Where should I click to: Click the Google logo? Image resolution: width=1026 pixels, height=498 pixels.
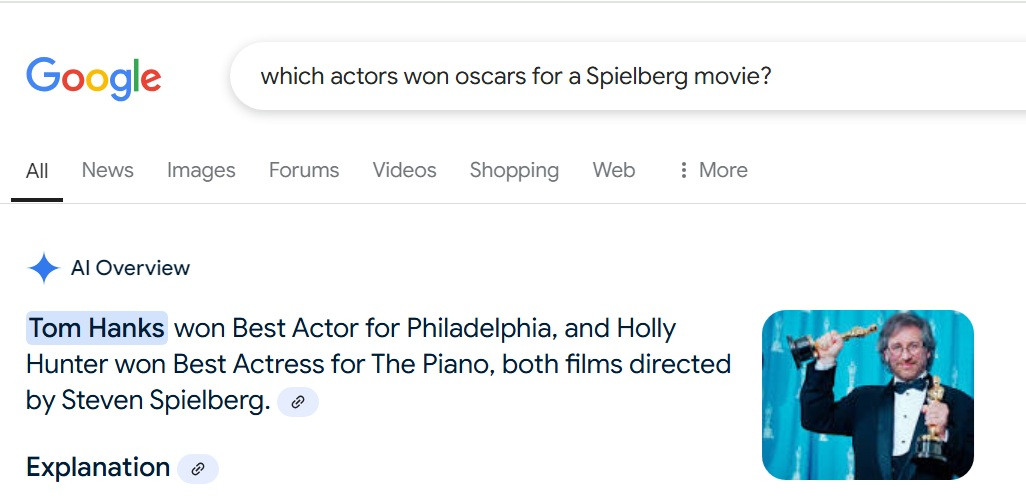pos(94,78)
